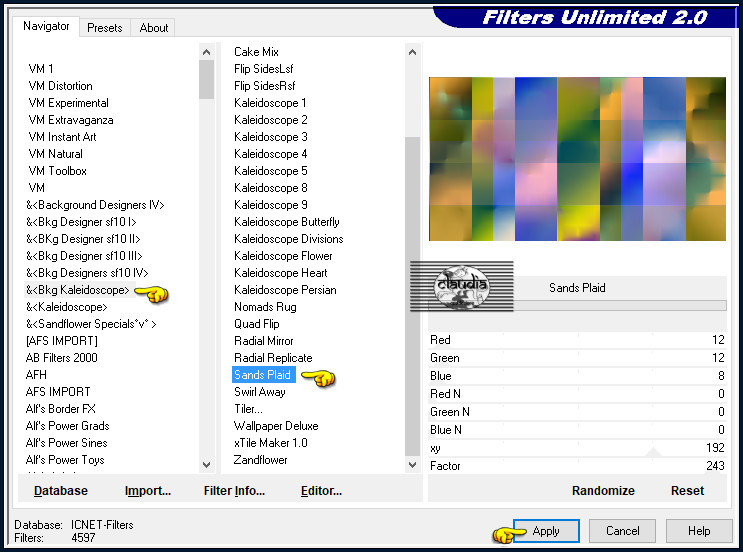Click the Cancel button
This screenshot has height=552, width=743.
[x=622, y=531]
